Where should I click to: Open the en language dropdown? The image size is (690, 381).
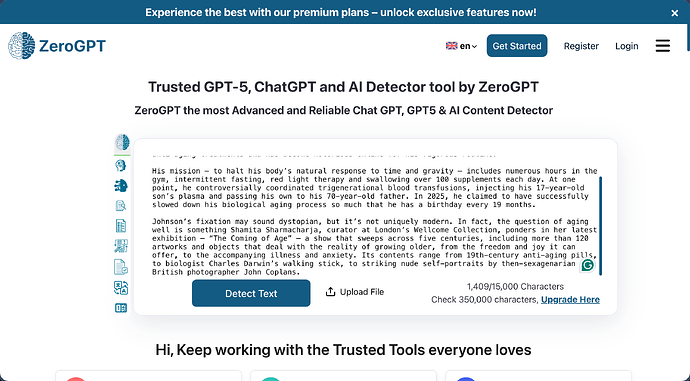(461, 46)
